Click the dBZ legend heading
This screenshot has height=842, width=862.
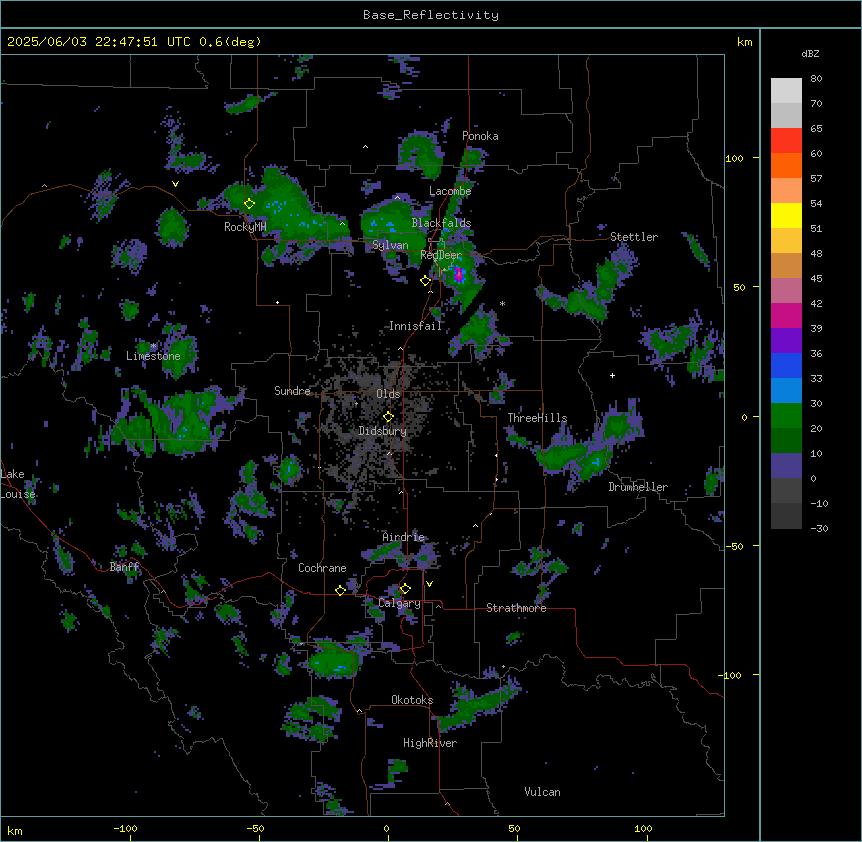pos(810,53)
